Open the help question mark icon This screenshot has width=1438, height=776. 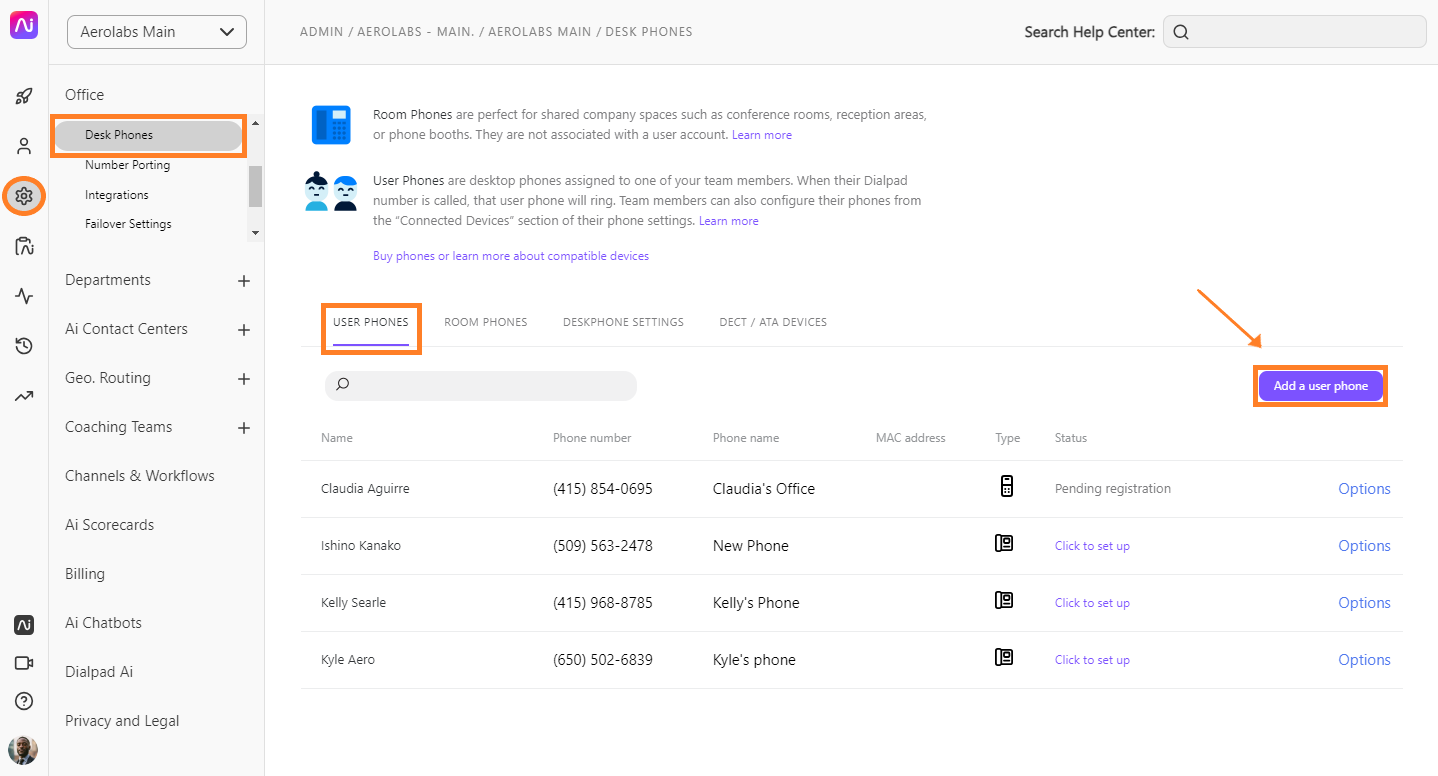click(24, 701)
